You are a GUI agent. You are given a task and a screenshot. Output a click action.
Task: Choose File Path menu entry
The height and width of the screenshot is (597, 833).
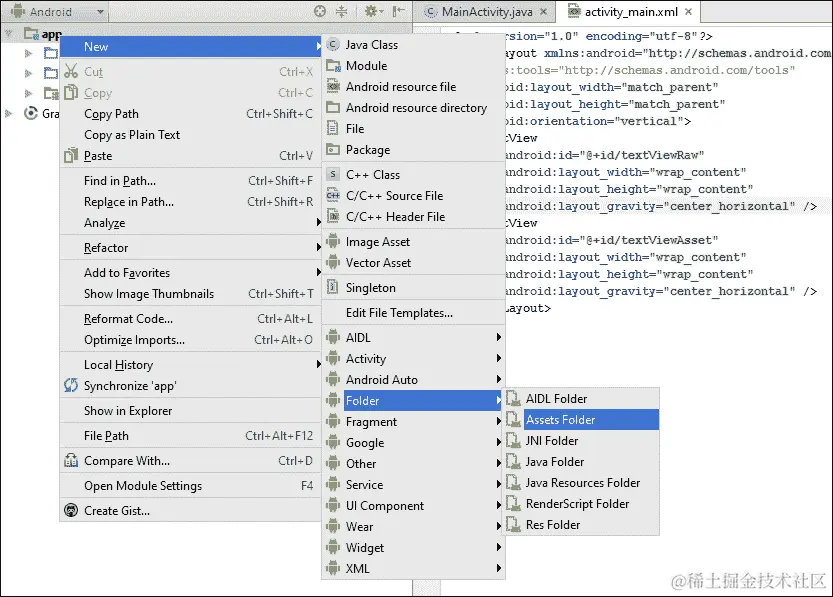[x=191, y=436]
